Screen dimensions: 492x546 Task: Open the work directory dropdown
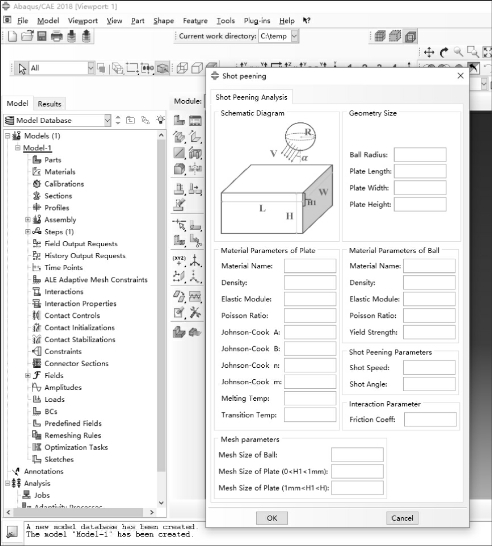pyautogui.click(x=295, y=36)
